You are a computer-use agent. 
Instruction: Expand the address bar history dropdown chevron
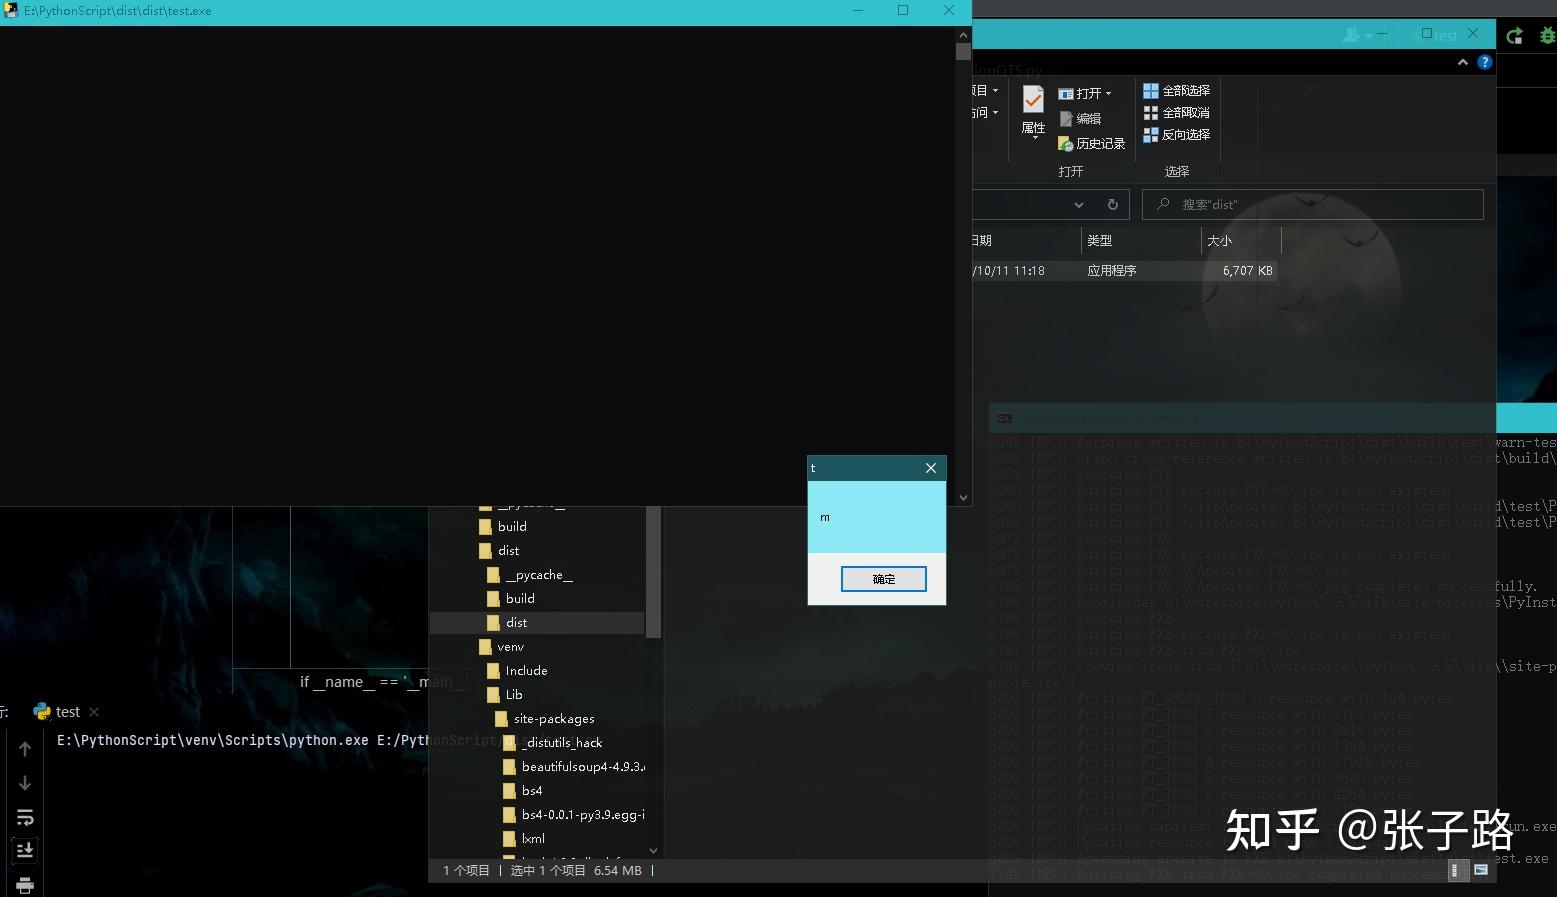(x=1078, y=204)
